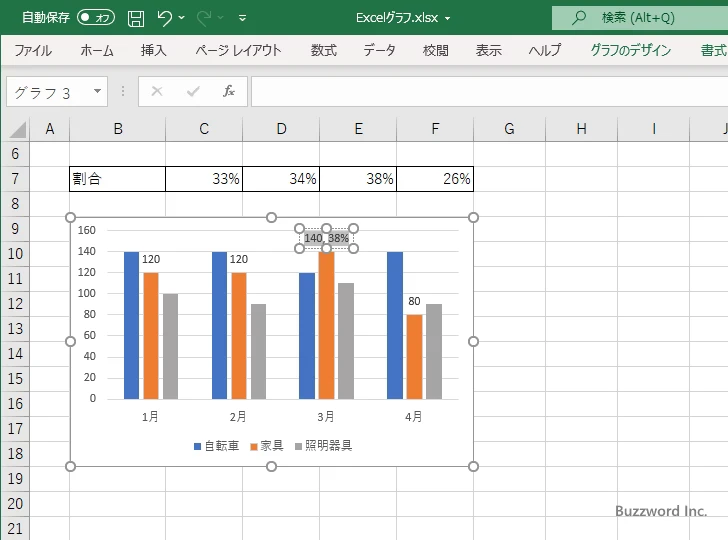Click the formula bar cancel X icon
728x540 pixels.
[x=157, y=91]
